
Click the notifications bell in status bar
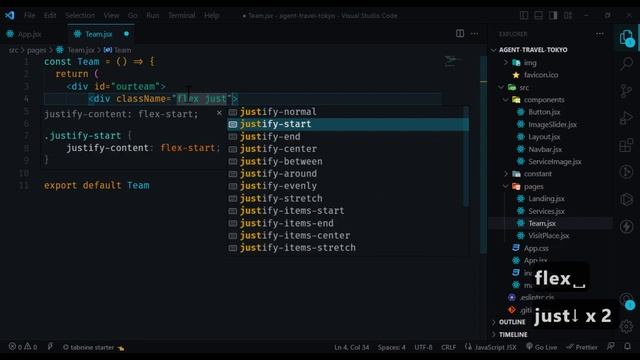coord(627,347)
